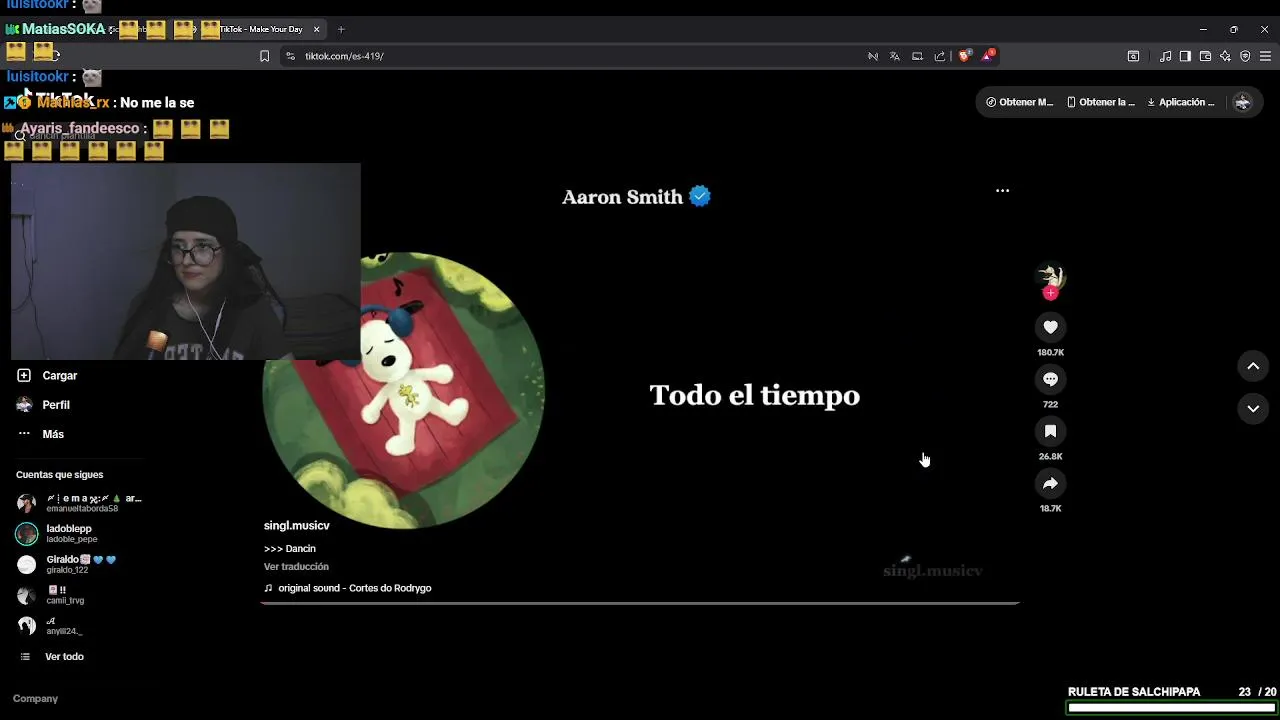Open the Brave Wallet icon
The height and width of the screenshot is (720, 1280).
[x=1205, y=56]
